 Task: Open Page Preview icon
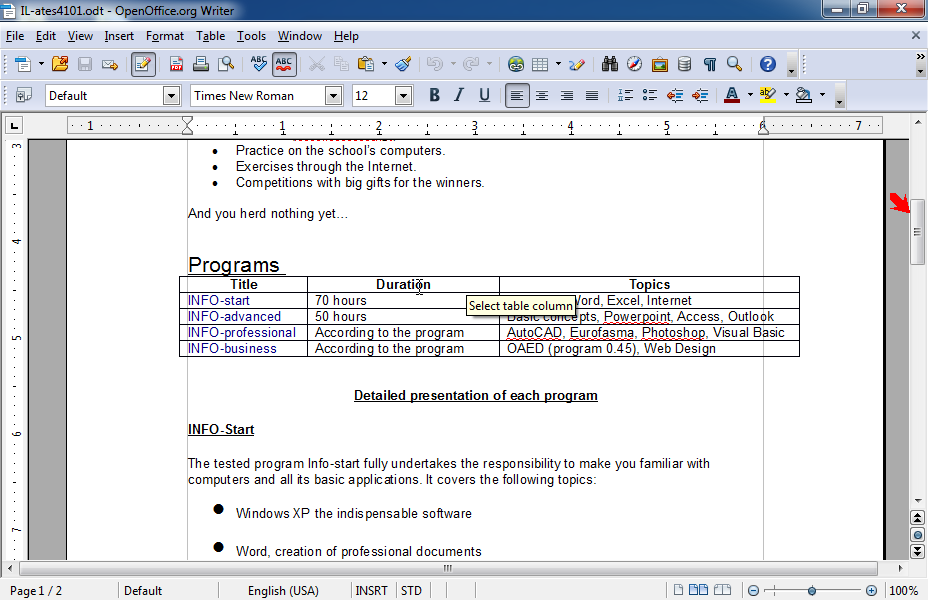(225, 64)
